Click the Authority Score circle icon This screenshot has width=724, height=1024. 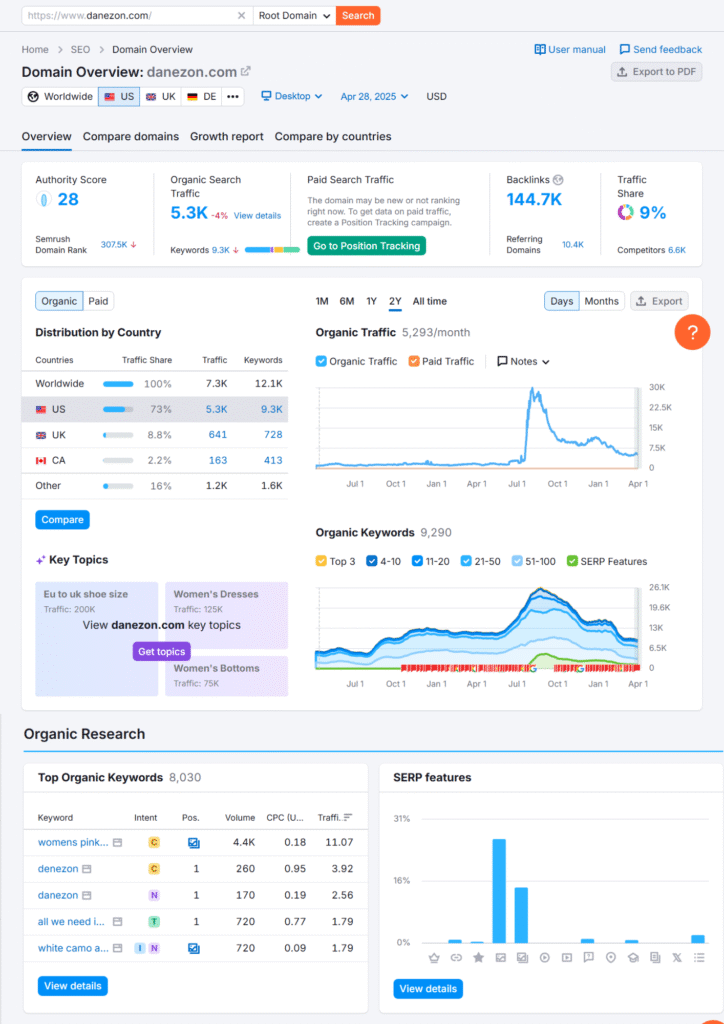43,200
